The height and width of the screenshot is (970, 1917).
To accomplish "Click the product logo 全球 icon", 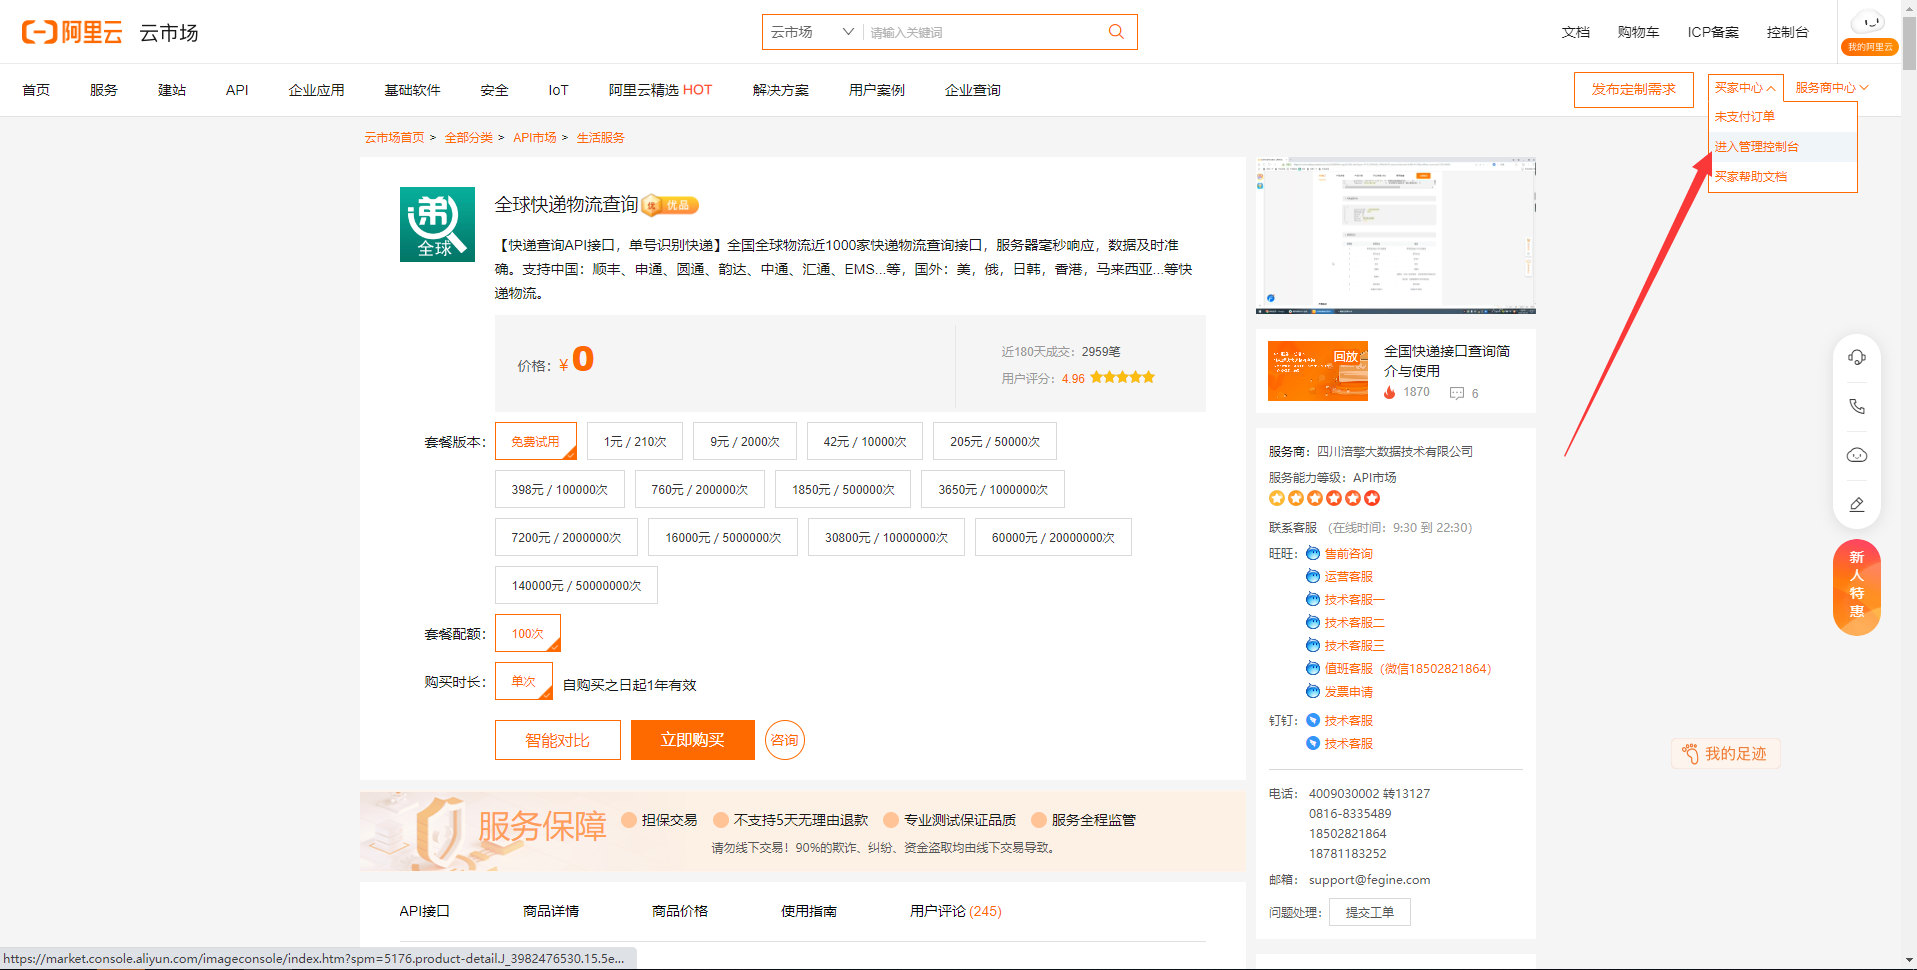I will click(437, 224).
